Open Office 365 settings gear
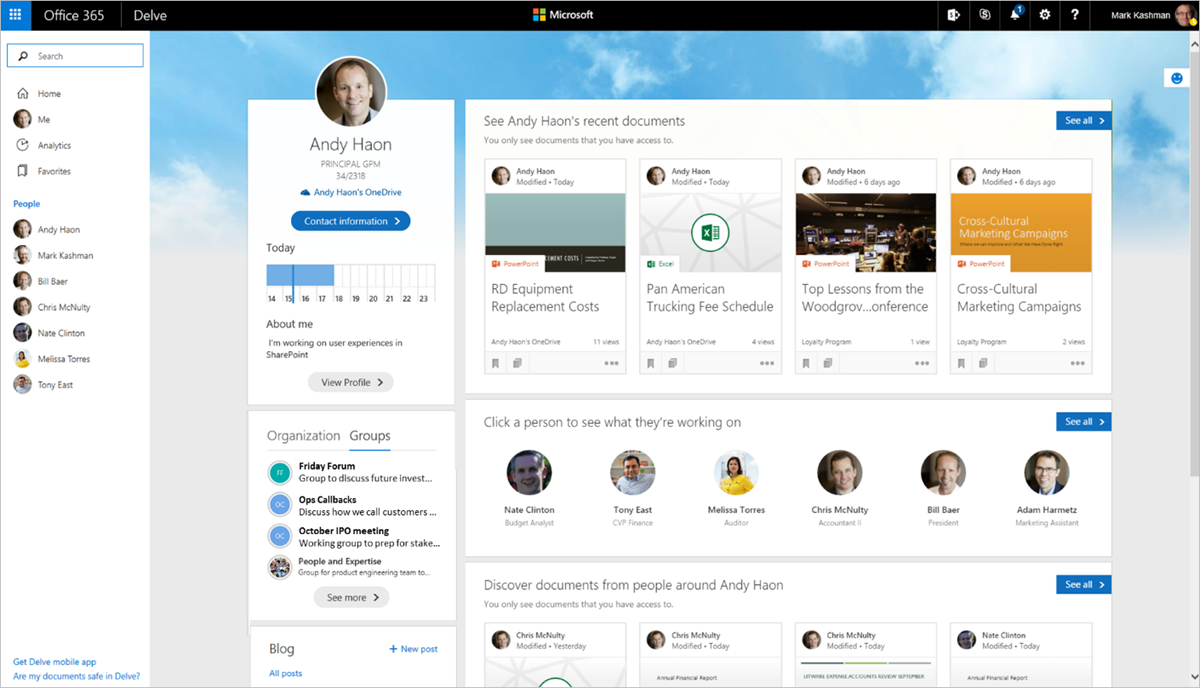This screenshot has width=1200, height=688. [x=1044, y=15]
